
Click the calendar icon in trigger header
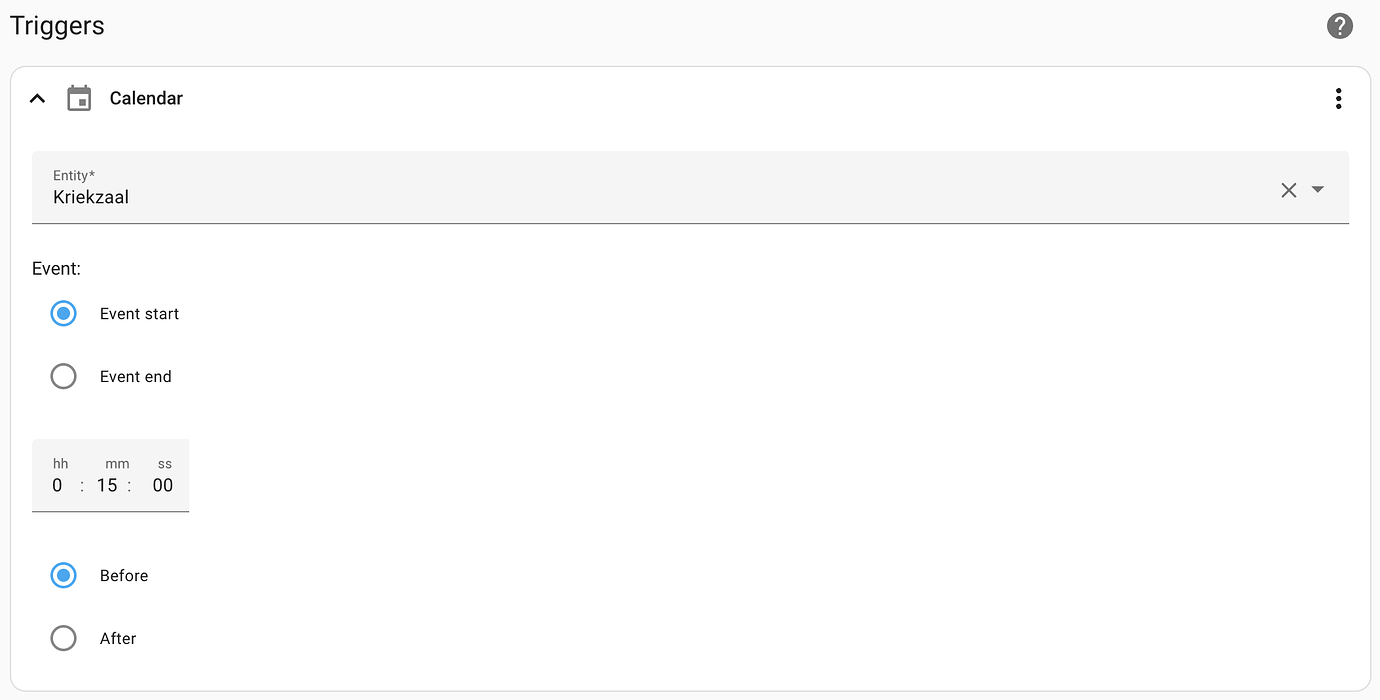click(x=79, y=98)
